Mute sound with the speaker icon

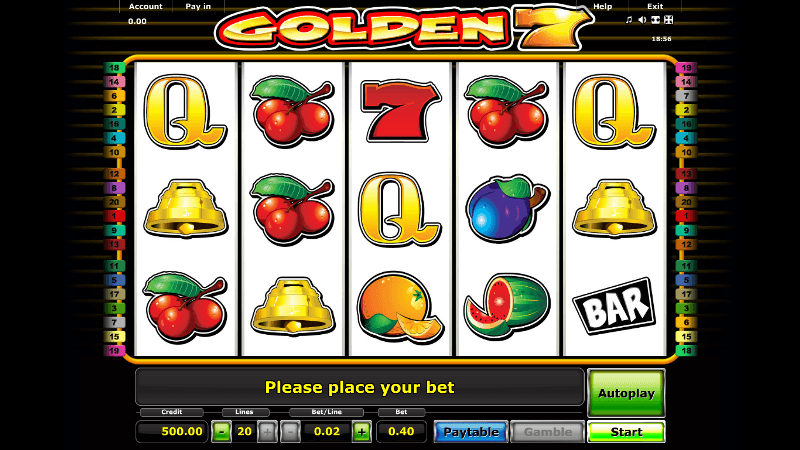[x=642, y=20]
